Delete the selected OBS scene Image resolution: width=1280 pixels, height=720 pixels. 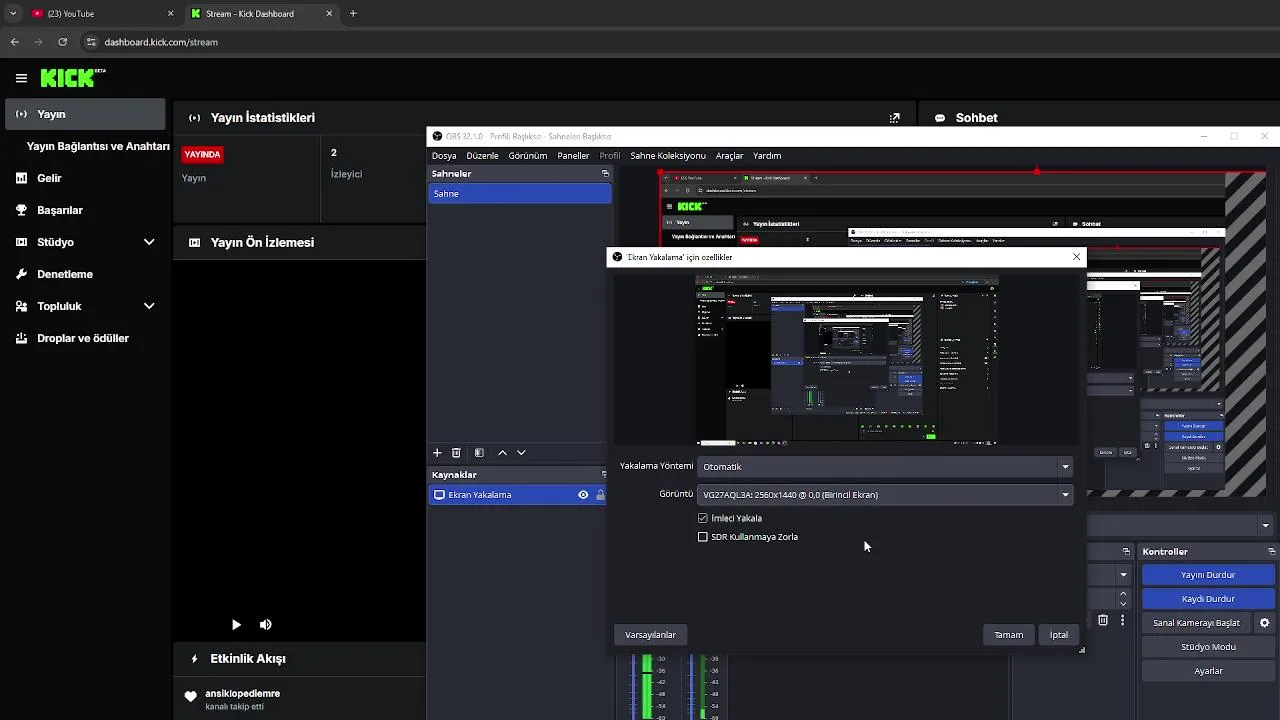point(456,453)
